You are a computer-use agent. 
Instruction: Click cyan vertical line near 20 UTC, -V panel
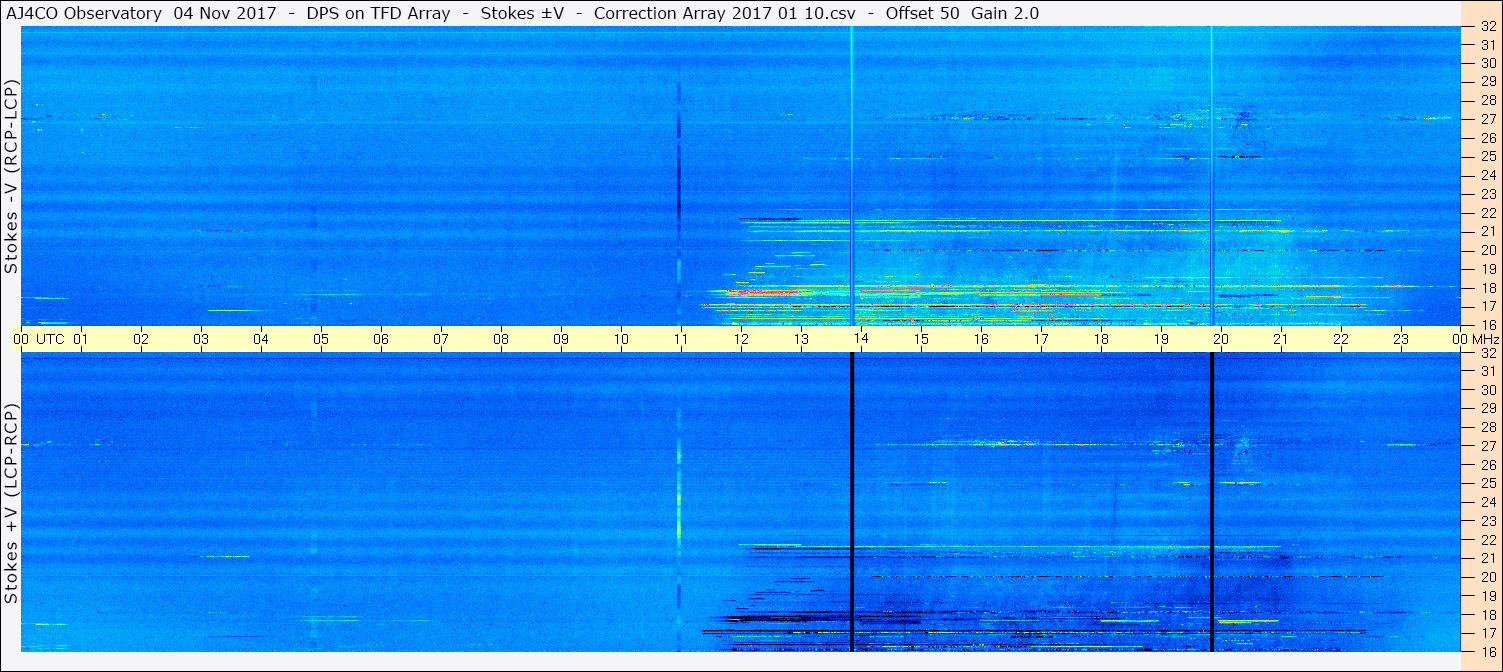pos(1212,176)
